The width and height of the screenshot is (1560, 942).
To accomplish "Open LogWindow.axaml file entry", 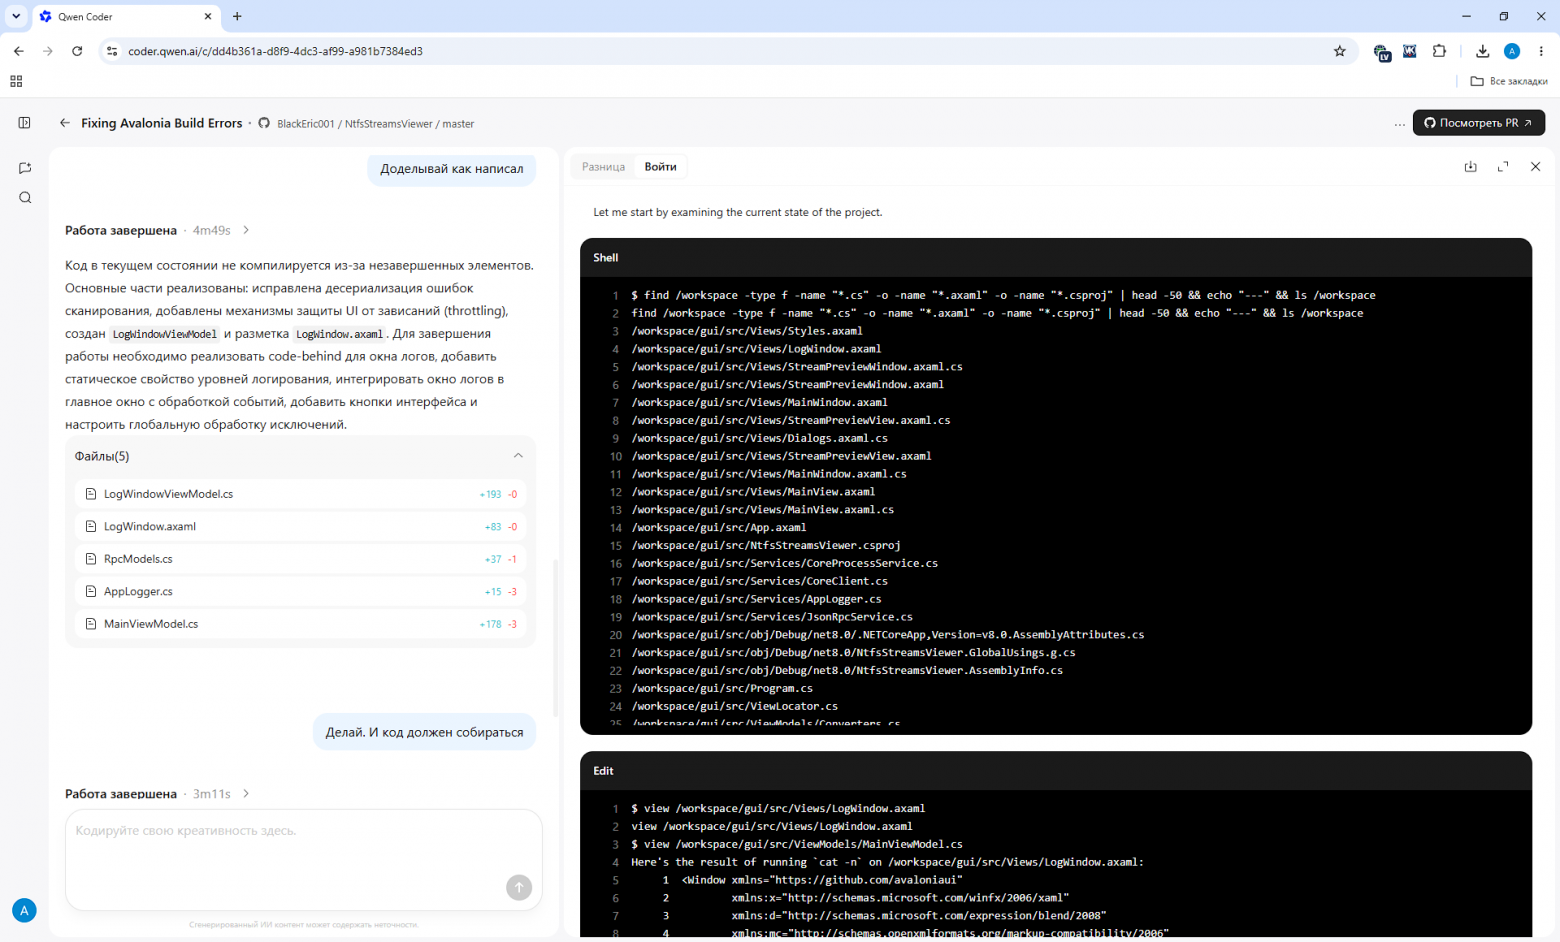I will pos(300,526).
